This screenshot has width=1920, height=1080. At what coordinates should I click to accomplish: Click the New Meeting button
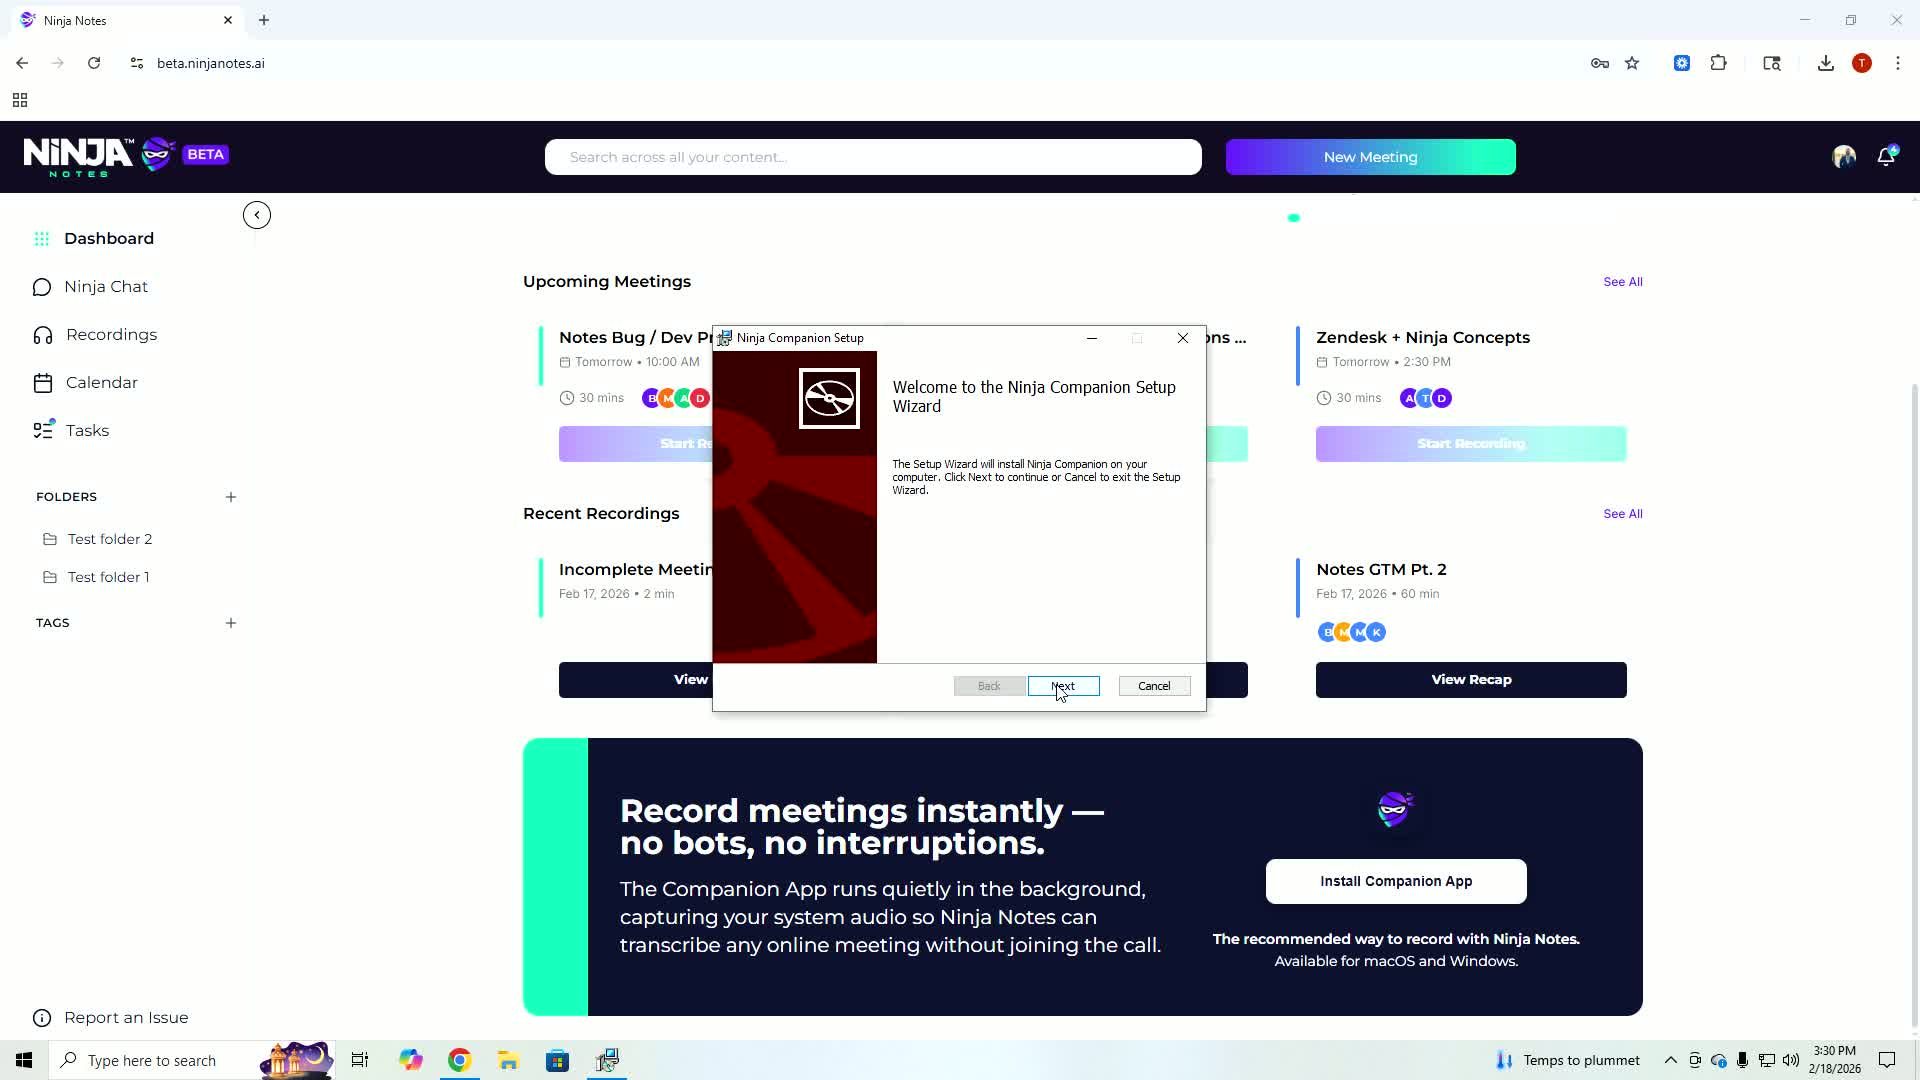(x=1371, y=157)
